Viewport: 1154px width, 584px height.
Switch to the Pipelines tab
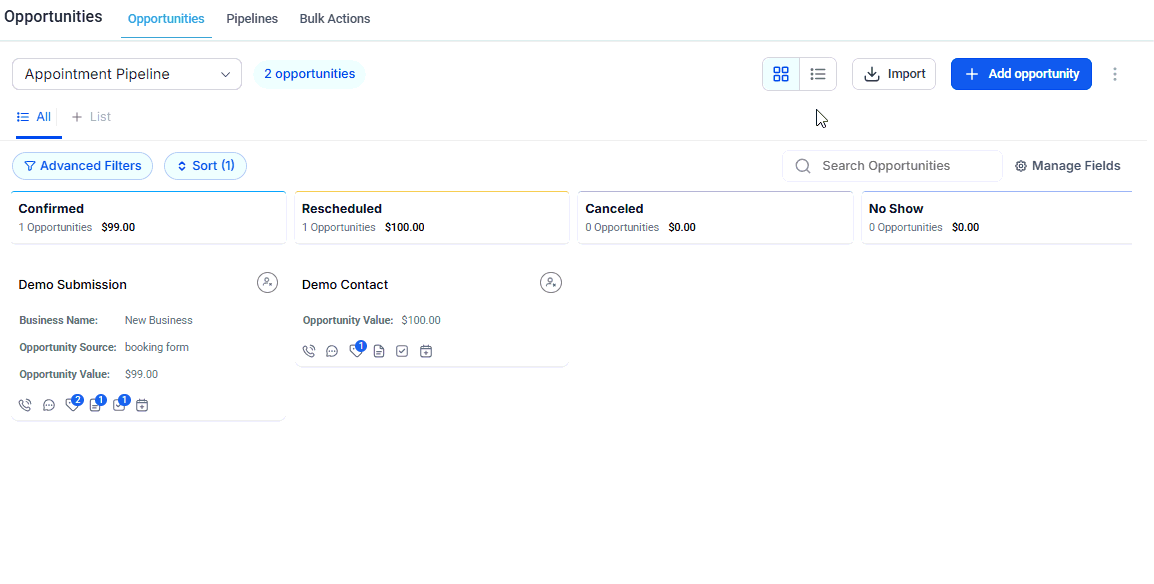coord(252,18)
